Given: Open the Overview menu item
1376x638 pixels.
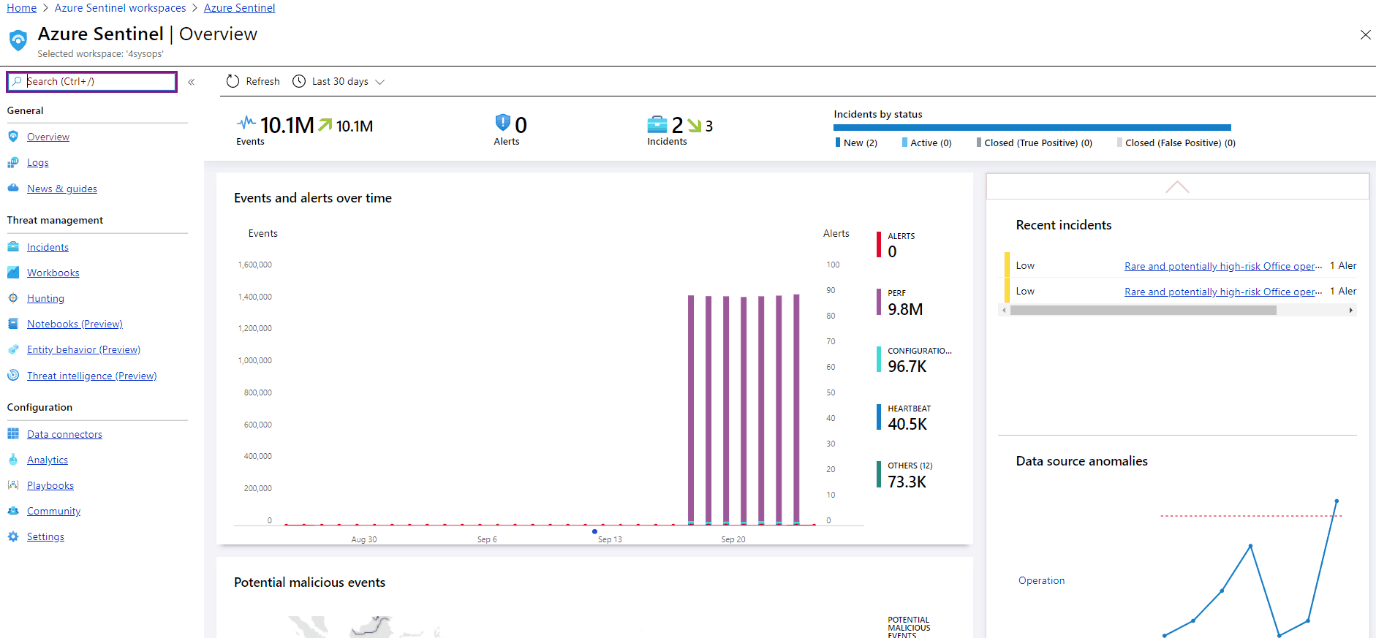Looking at the screenshot, I should coord(48,137).
